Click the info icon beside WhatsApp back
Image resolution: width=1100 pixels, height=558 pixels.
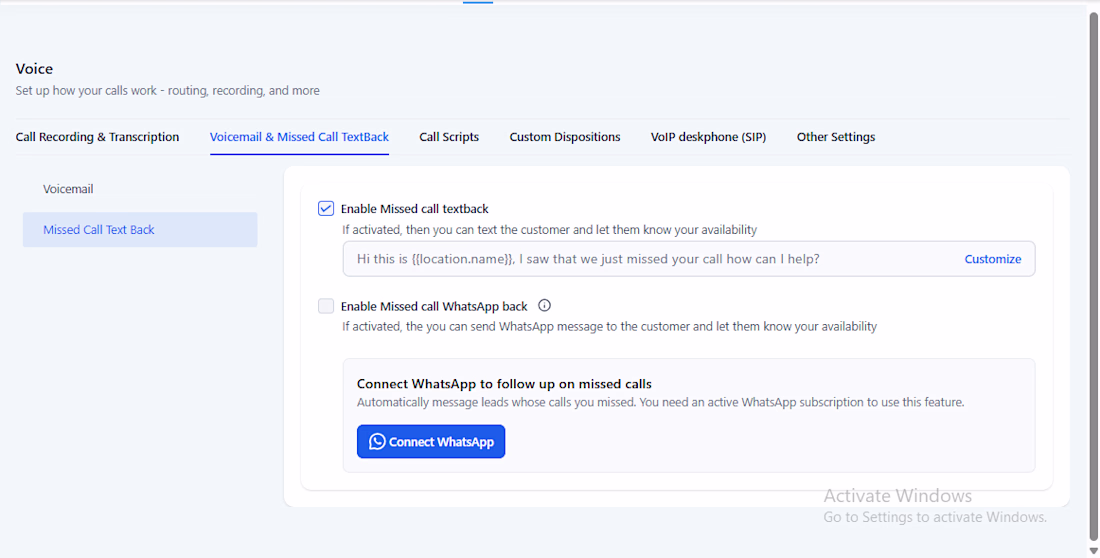(x=544, y=305)
